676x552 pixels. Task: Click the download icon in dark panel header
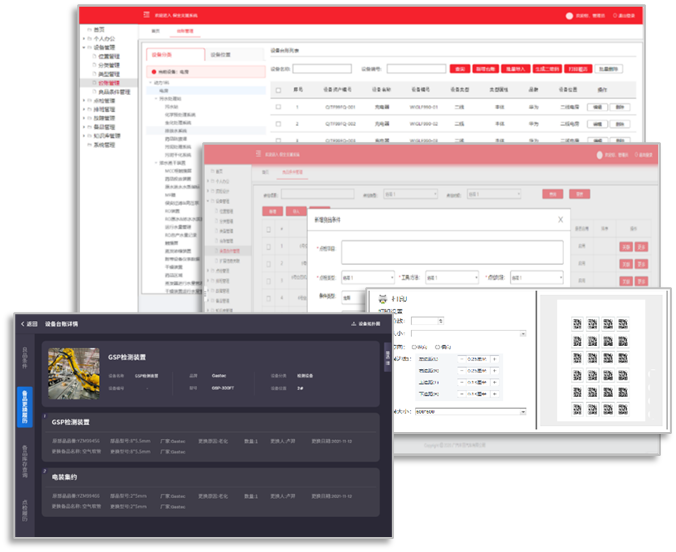click(x=353, y=324)
